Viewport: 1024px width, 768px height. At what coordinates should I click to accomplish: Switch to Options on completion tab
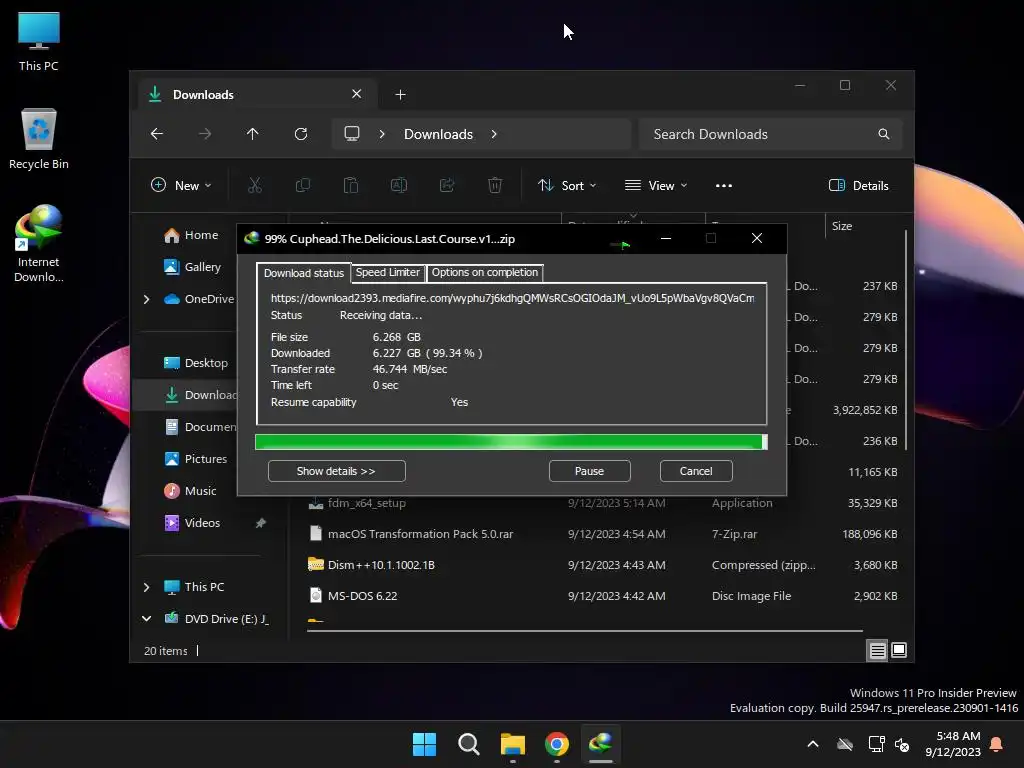coord(485,272)
